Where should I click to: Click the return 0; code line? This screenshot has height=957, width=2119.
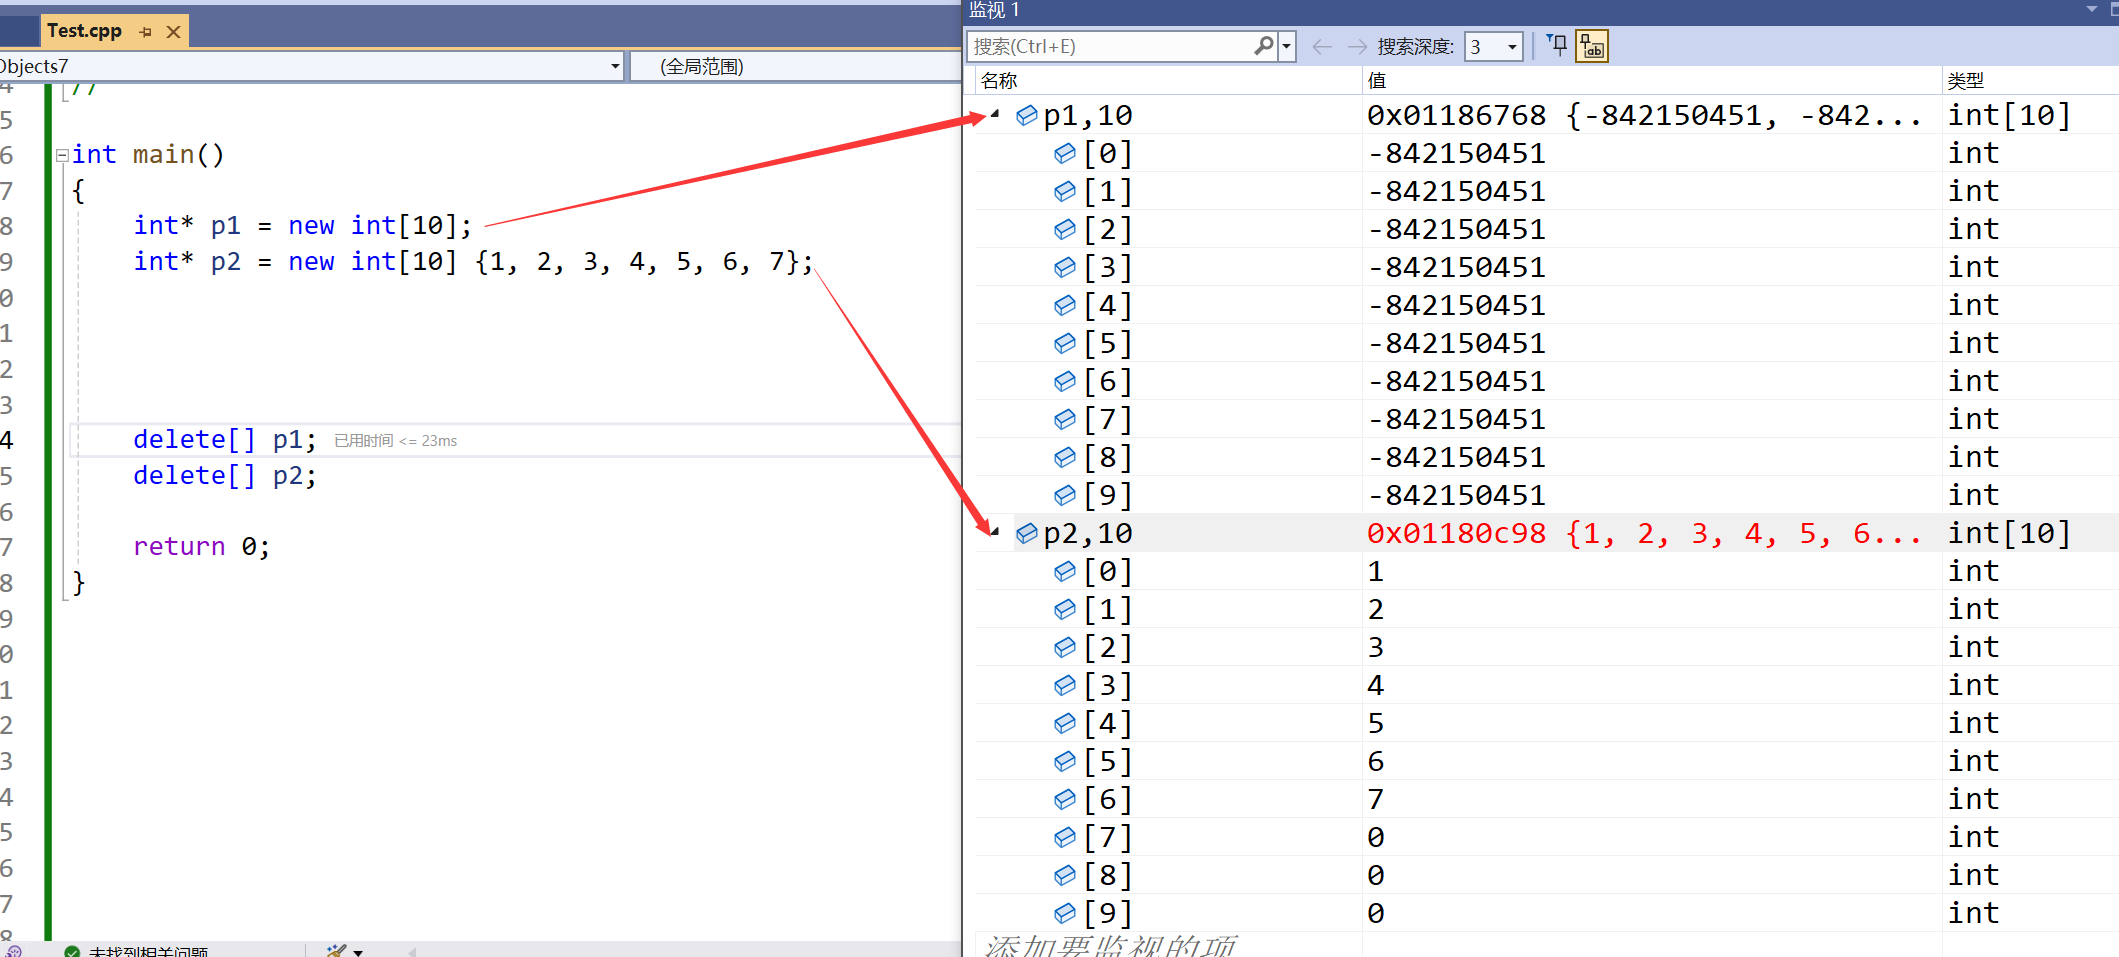(201, 547)
